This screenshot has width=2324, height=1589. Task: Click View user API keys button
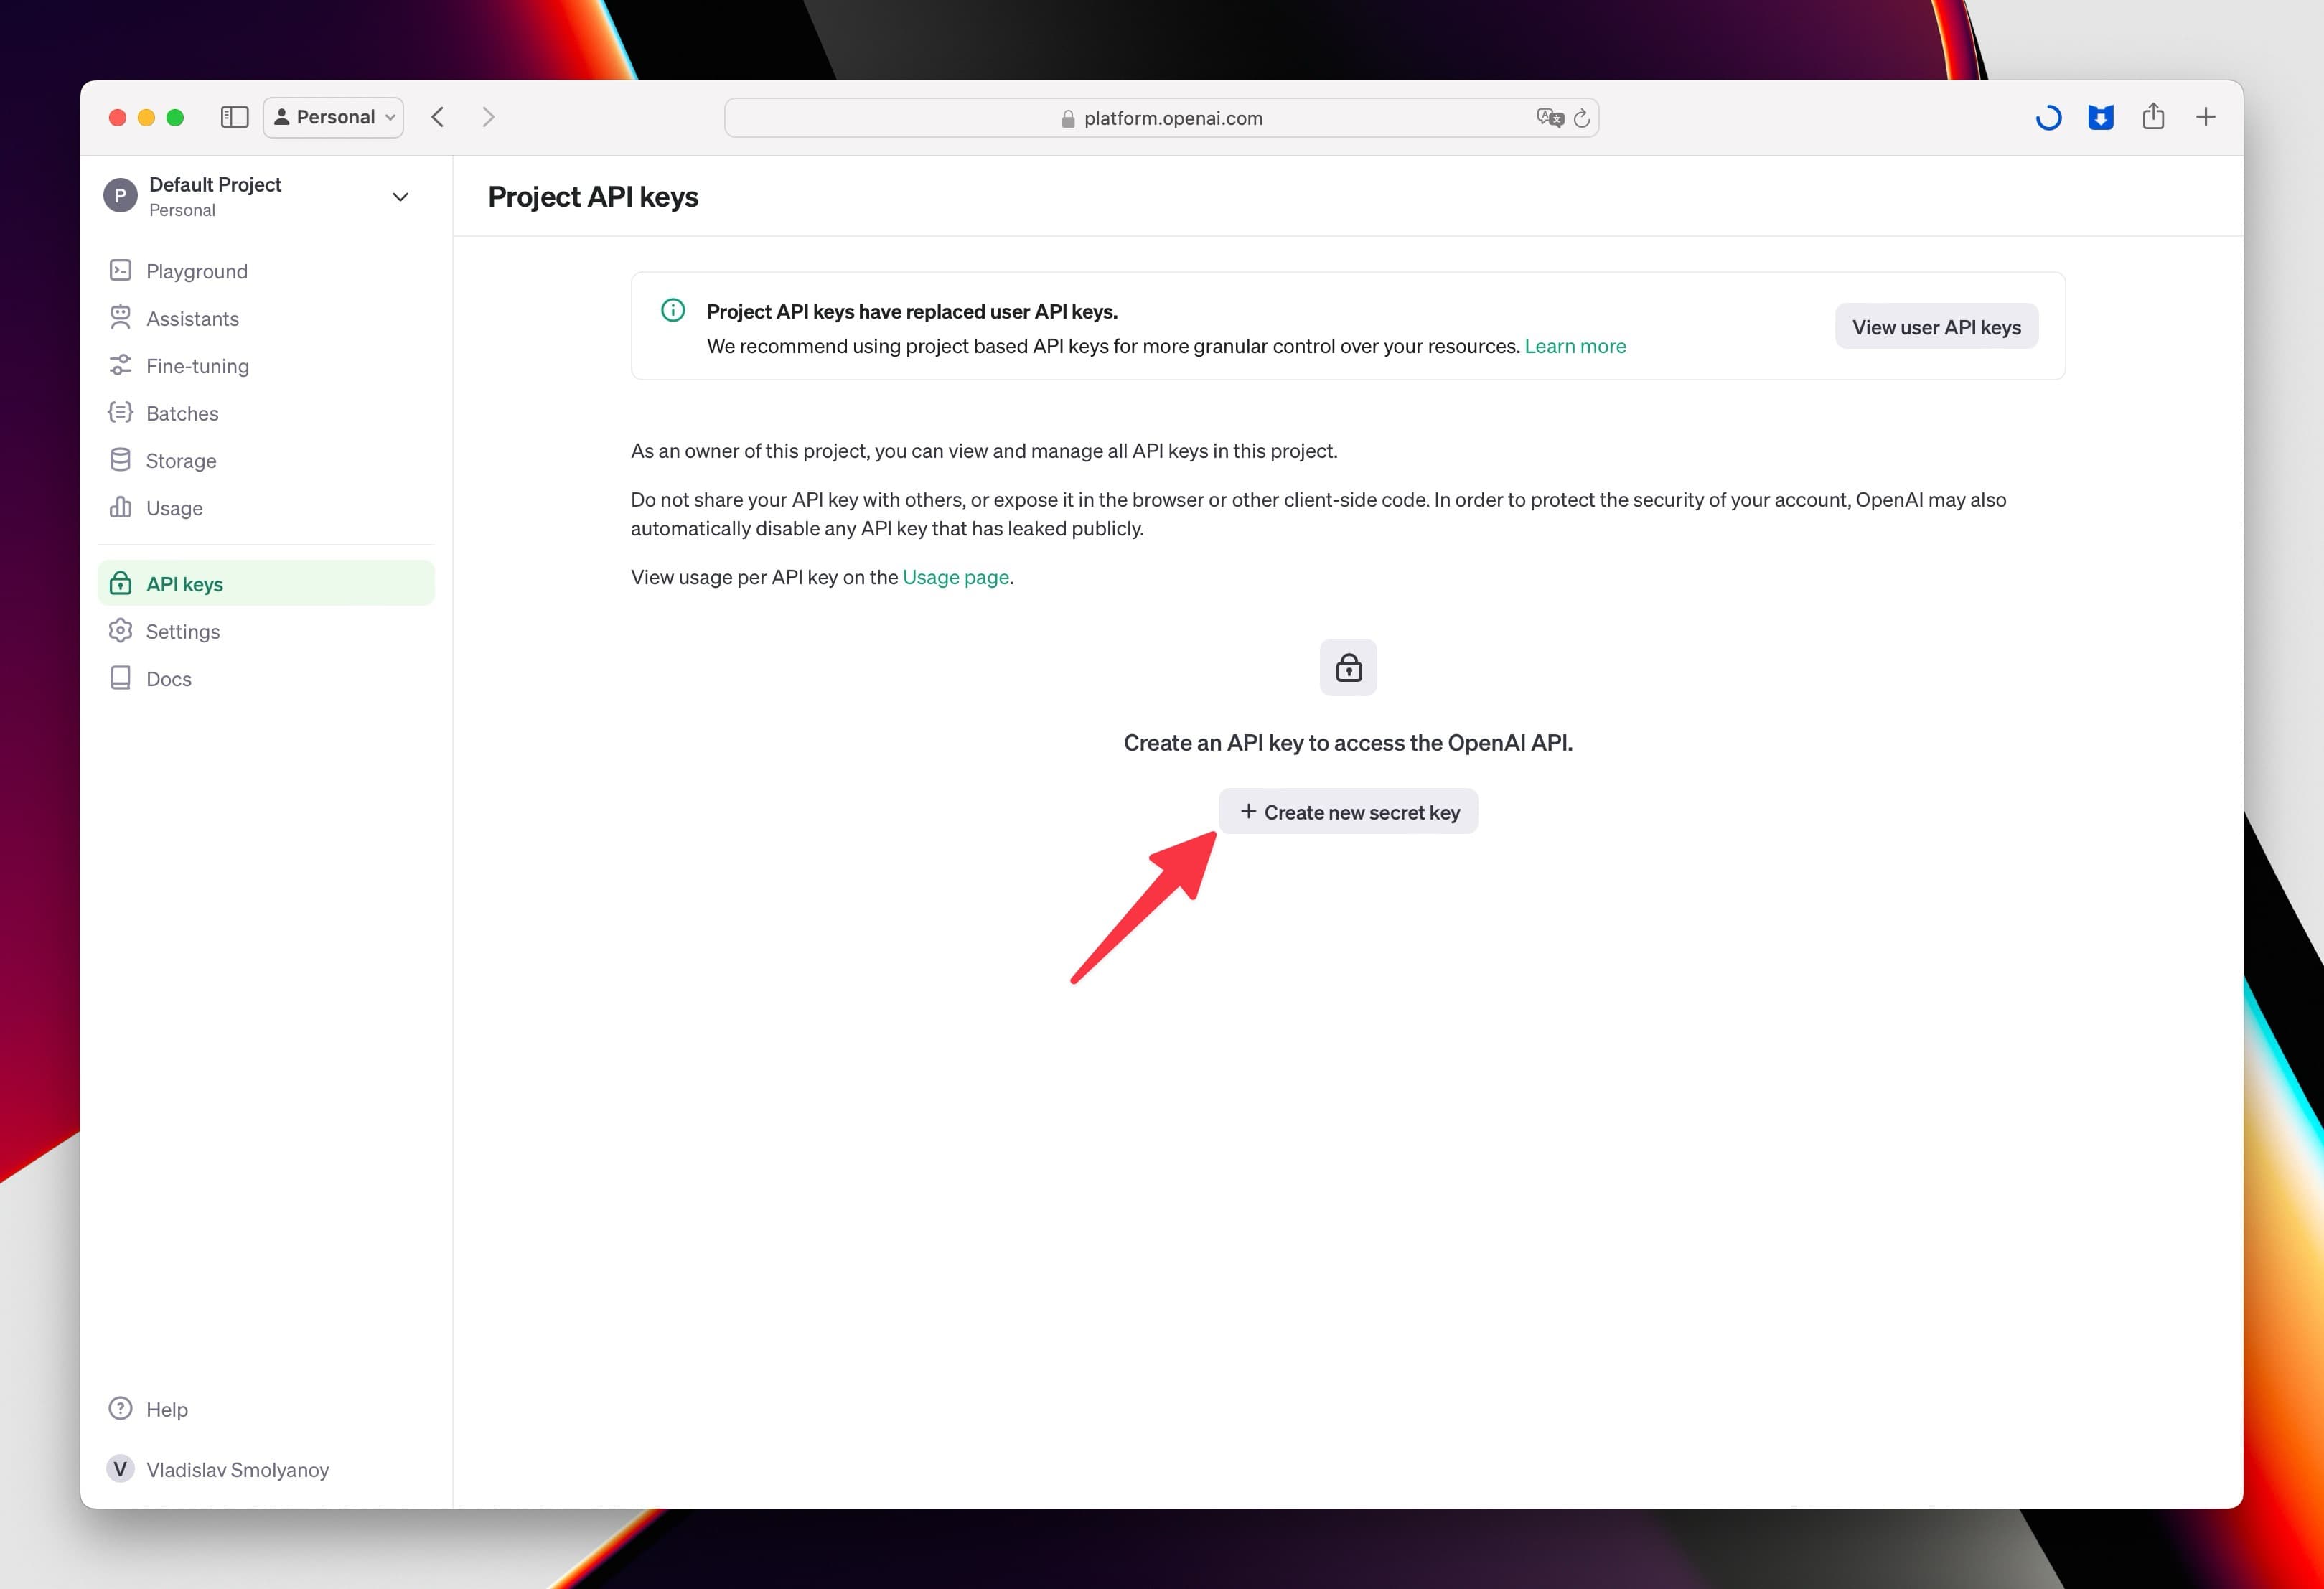1936,325
